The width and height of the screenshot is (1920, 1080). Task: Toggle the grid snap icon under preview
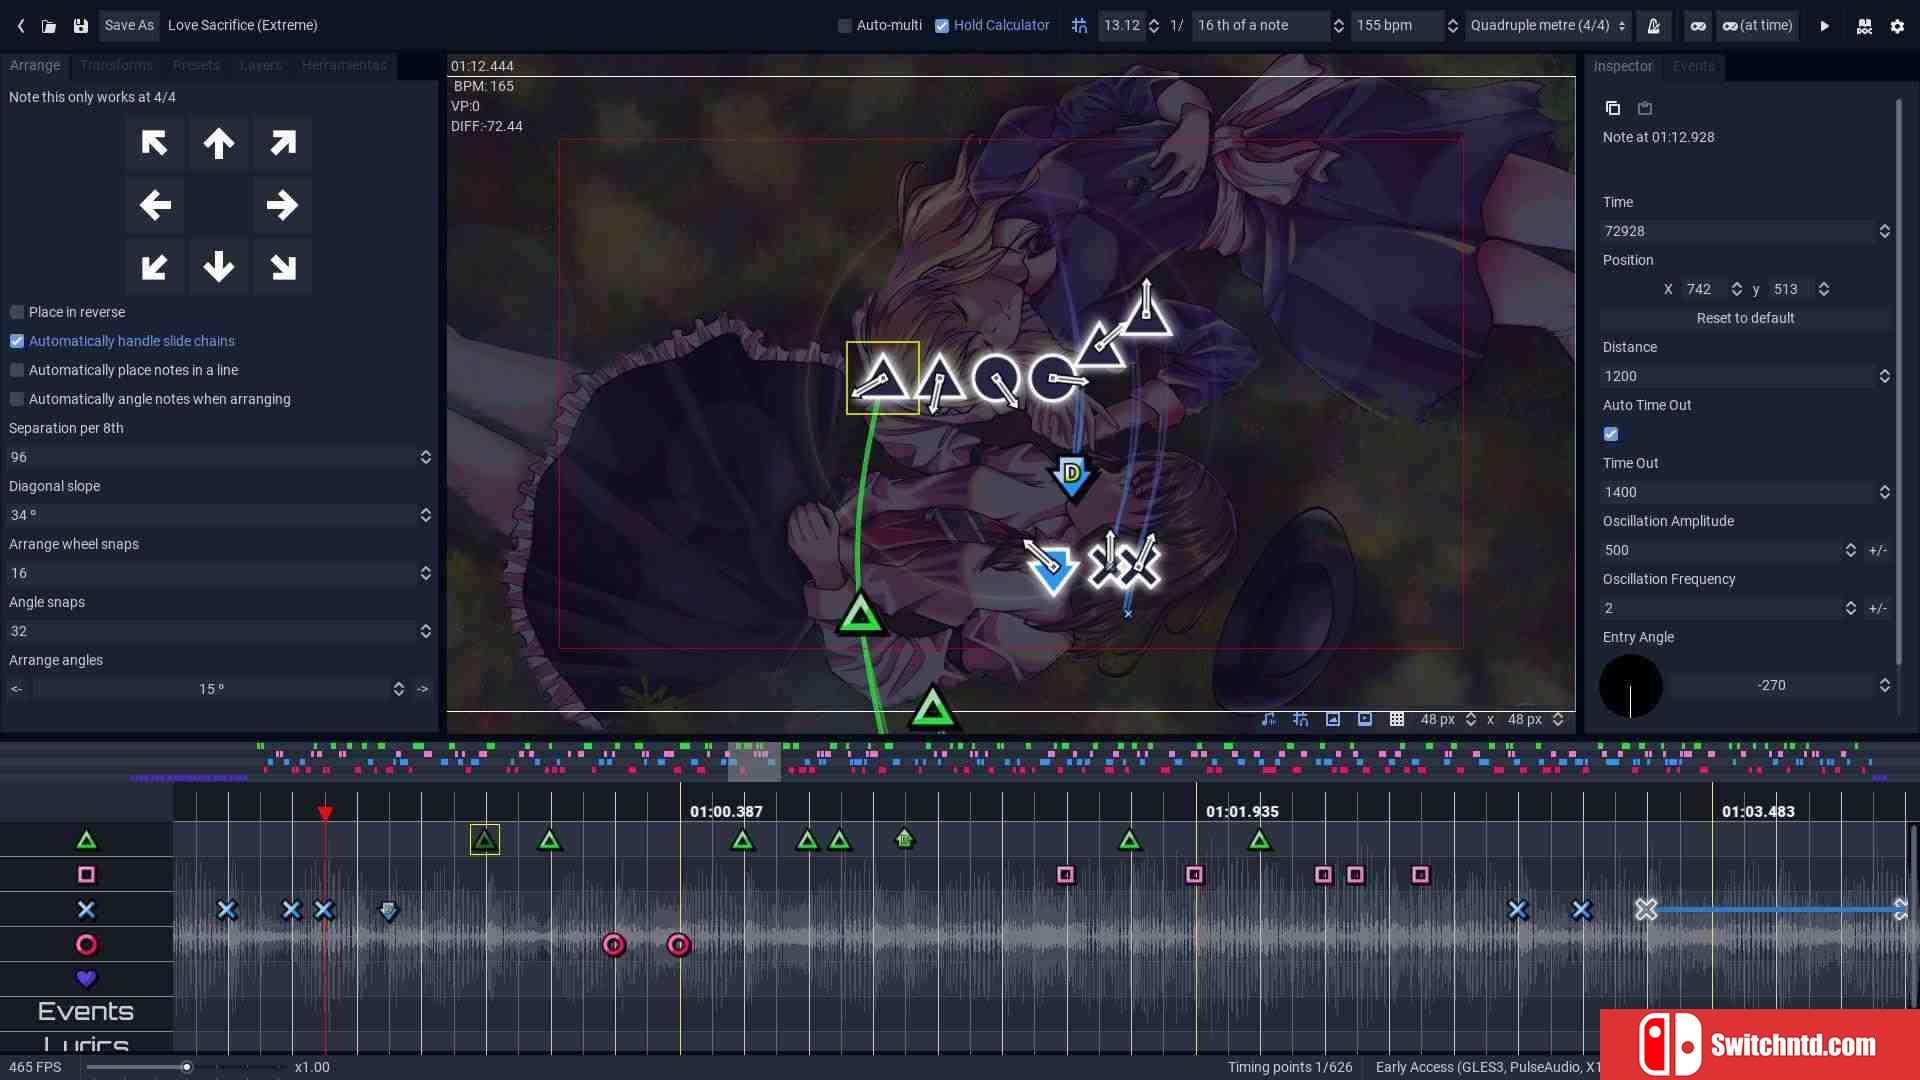tap(1301, 719)
